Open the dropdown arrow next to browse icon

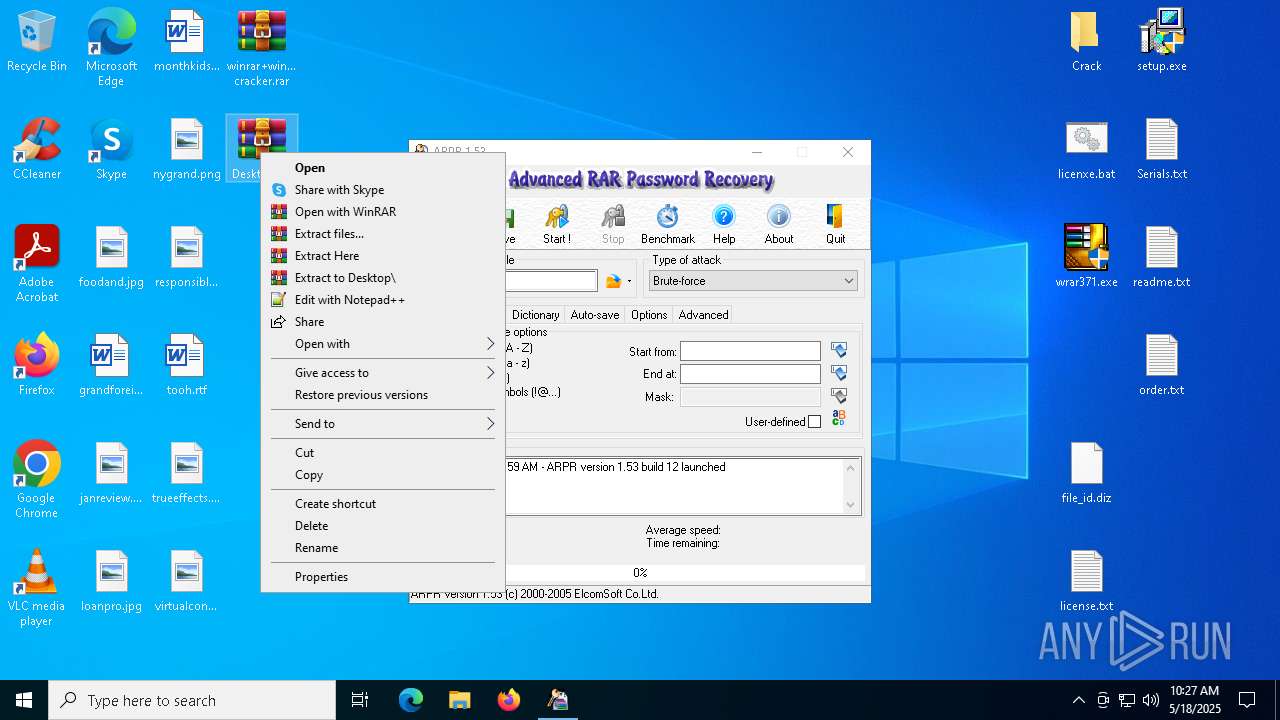629,282
